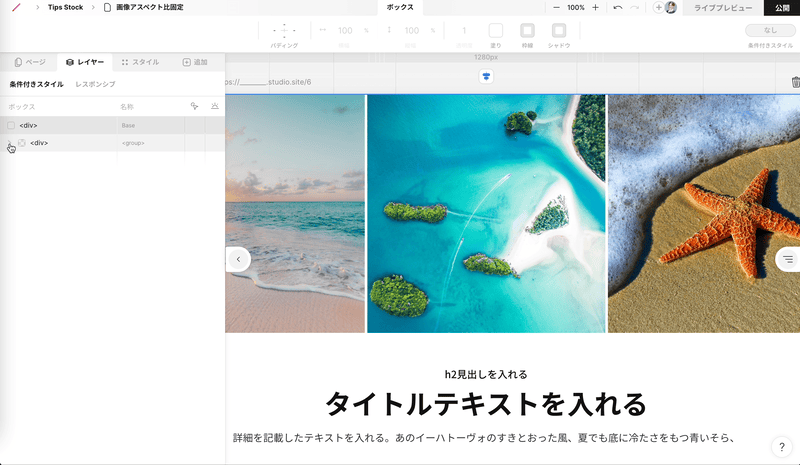Viewport: 800px width, 465px height.
Task: Switch to the ページ panel tab
Action: (30, 62)
